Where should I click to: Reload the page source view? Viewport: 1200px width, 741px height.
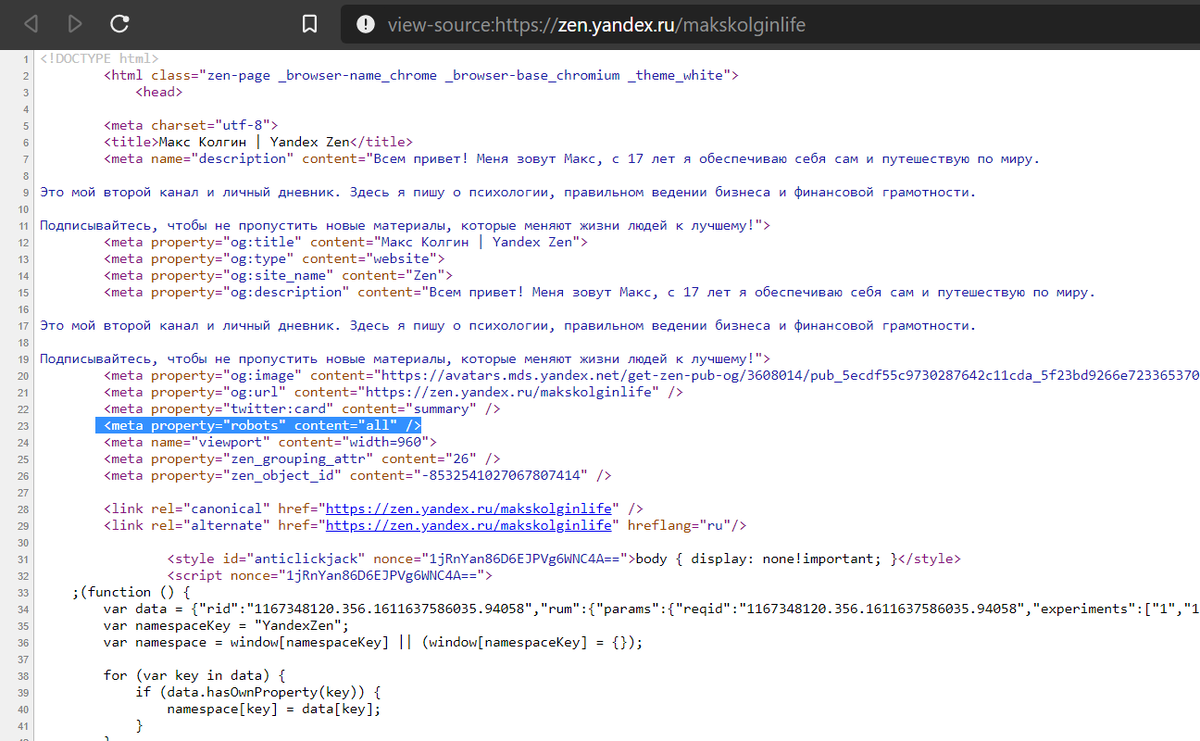click(x=119, y=23)
